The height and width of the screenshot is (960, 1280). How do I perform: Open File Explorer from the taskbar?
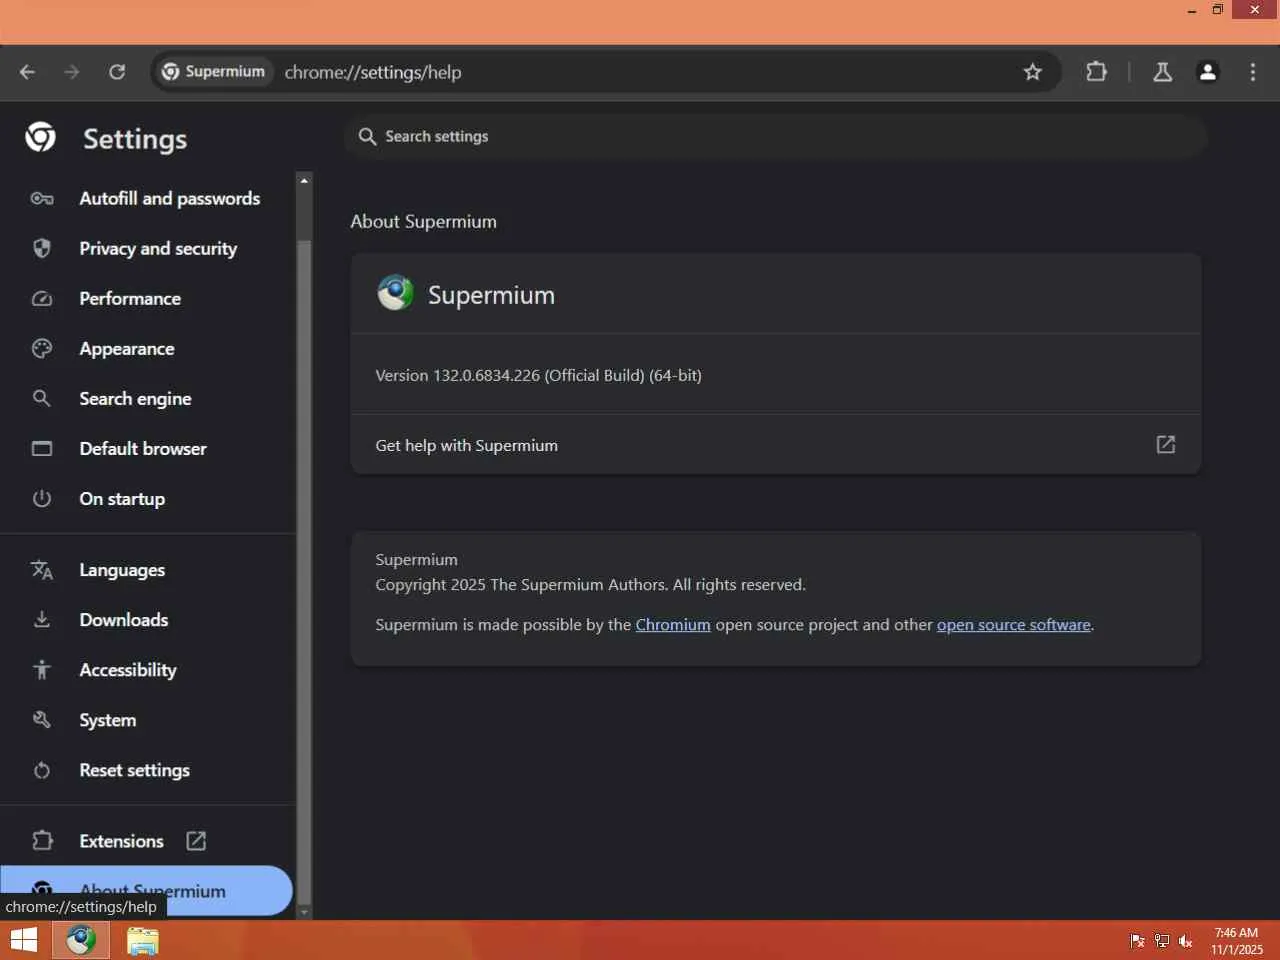143,941
